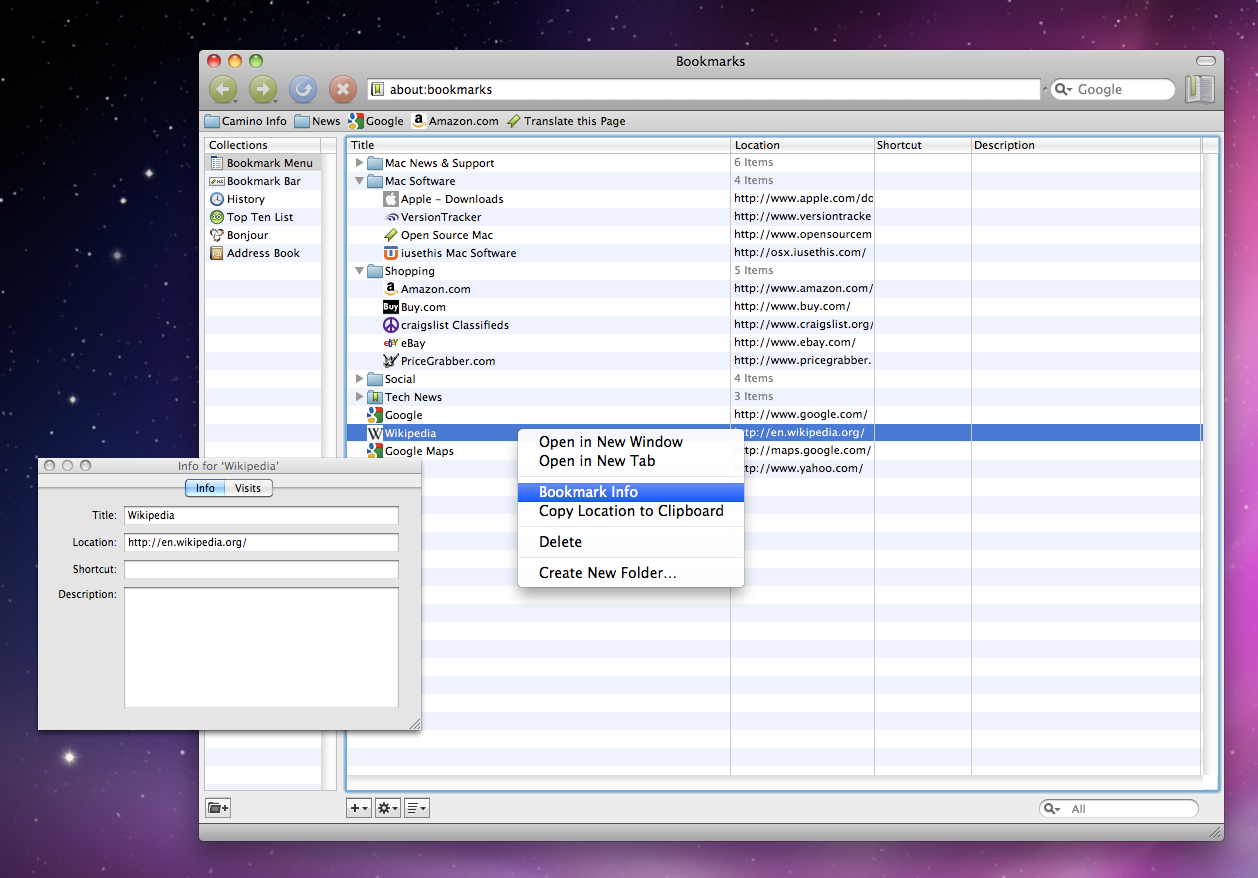
Task: Click the Translate this Page bookmarklet
Action: point(566,121)
